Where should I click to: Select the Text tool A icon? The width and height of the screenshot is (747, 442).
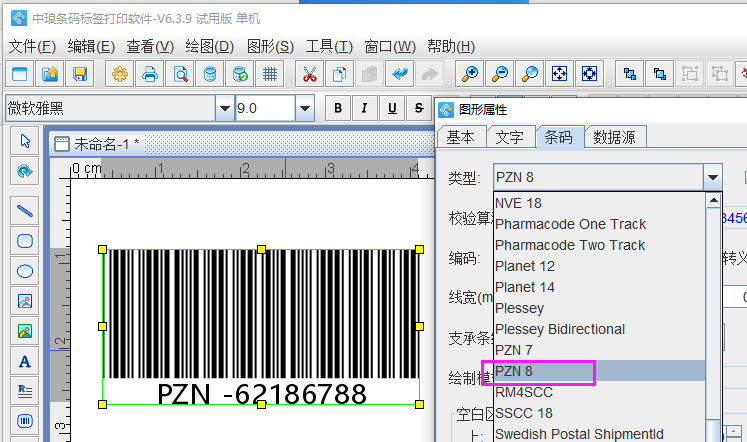(26, 361)
